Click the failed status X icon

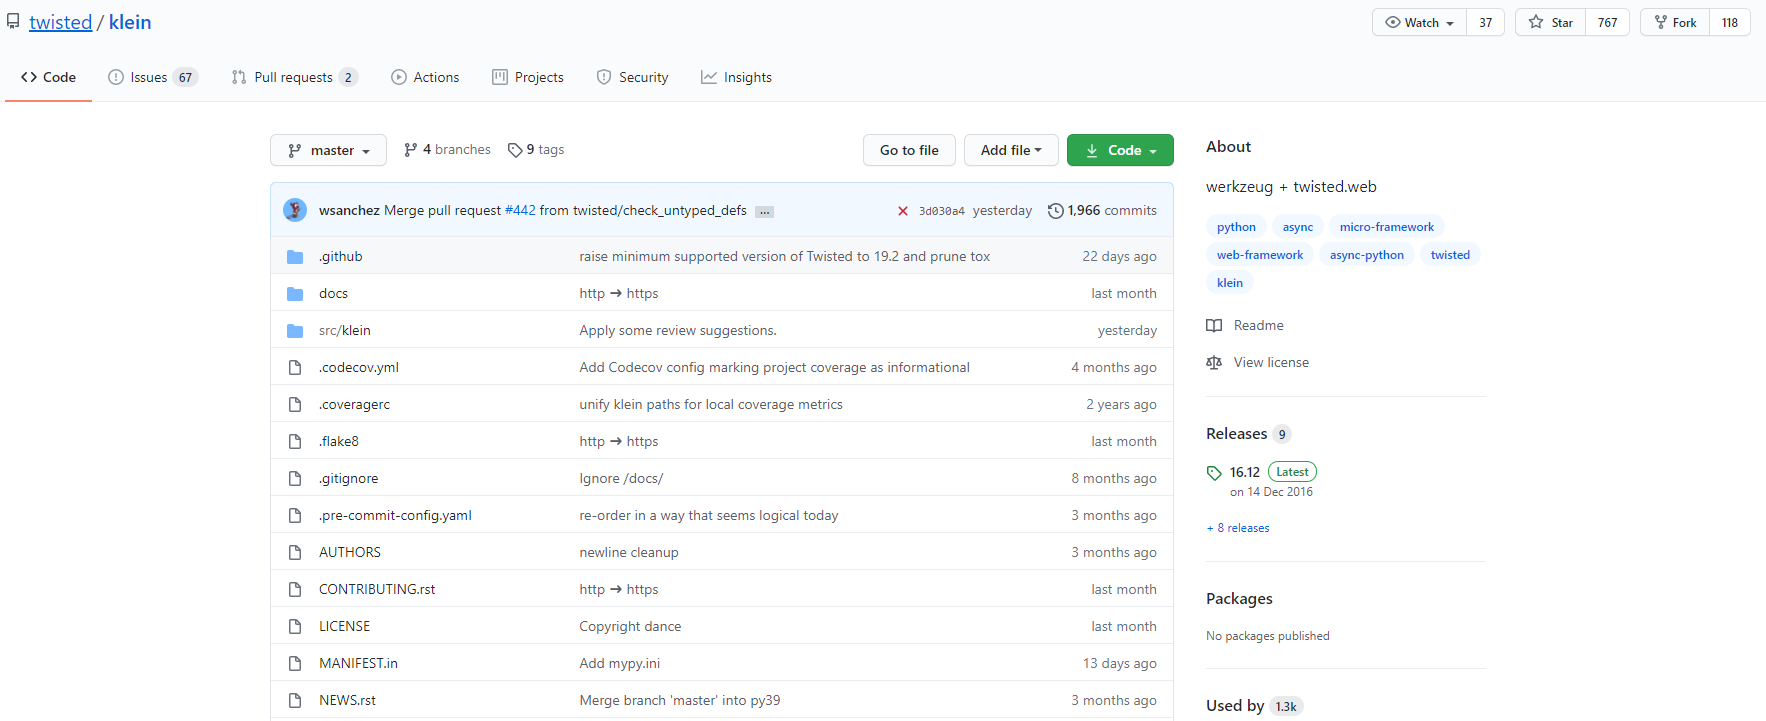tap(903, 211)
